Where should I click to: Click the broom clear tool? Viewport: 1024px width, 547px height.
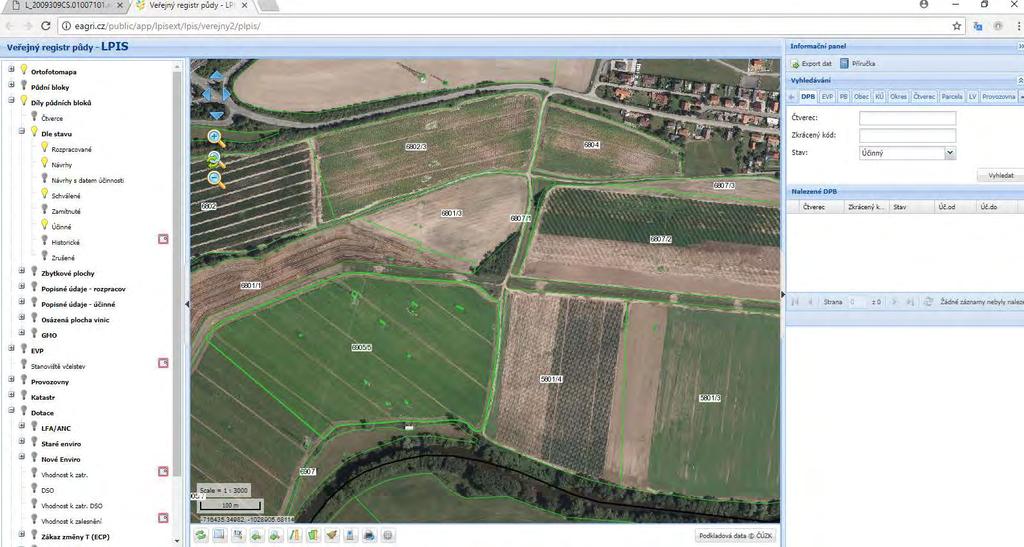332,535
